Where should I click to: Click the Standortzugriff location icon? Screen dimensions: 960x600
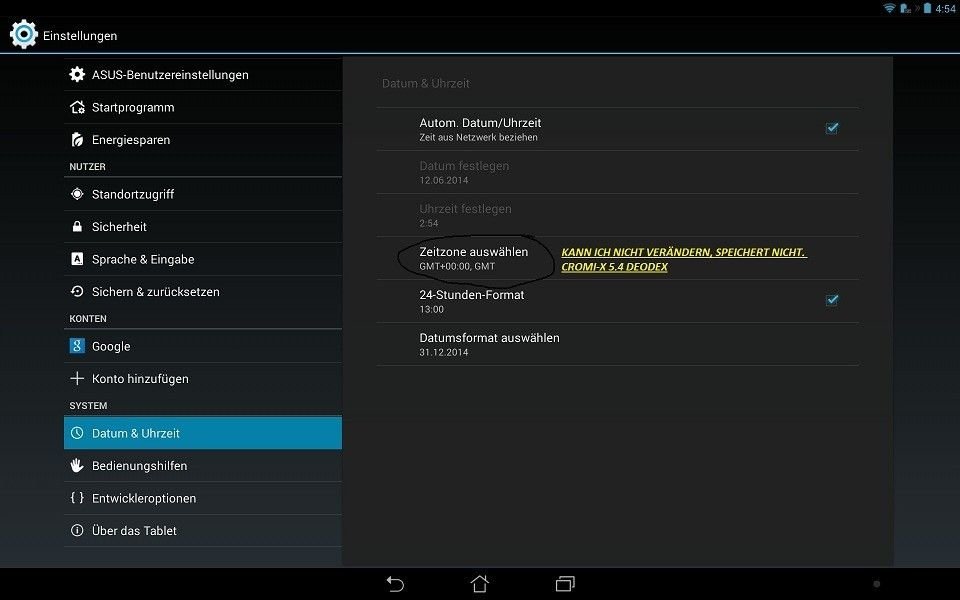point(77,194)
